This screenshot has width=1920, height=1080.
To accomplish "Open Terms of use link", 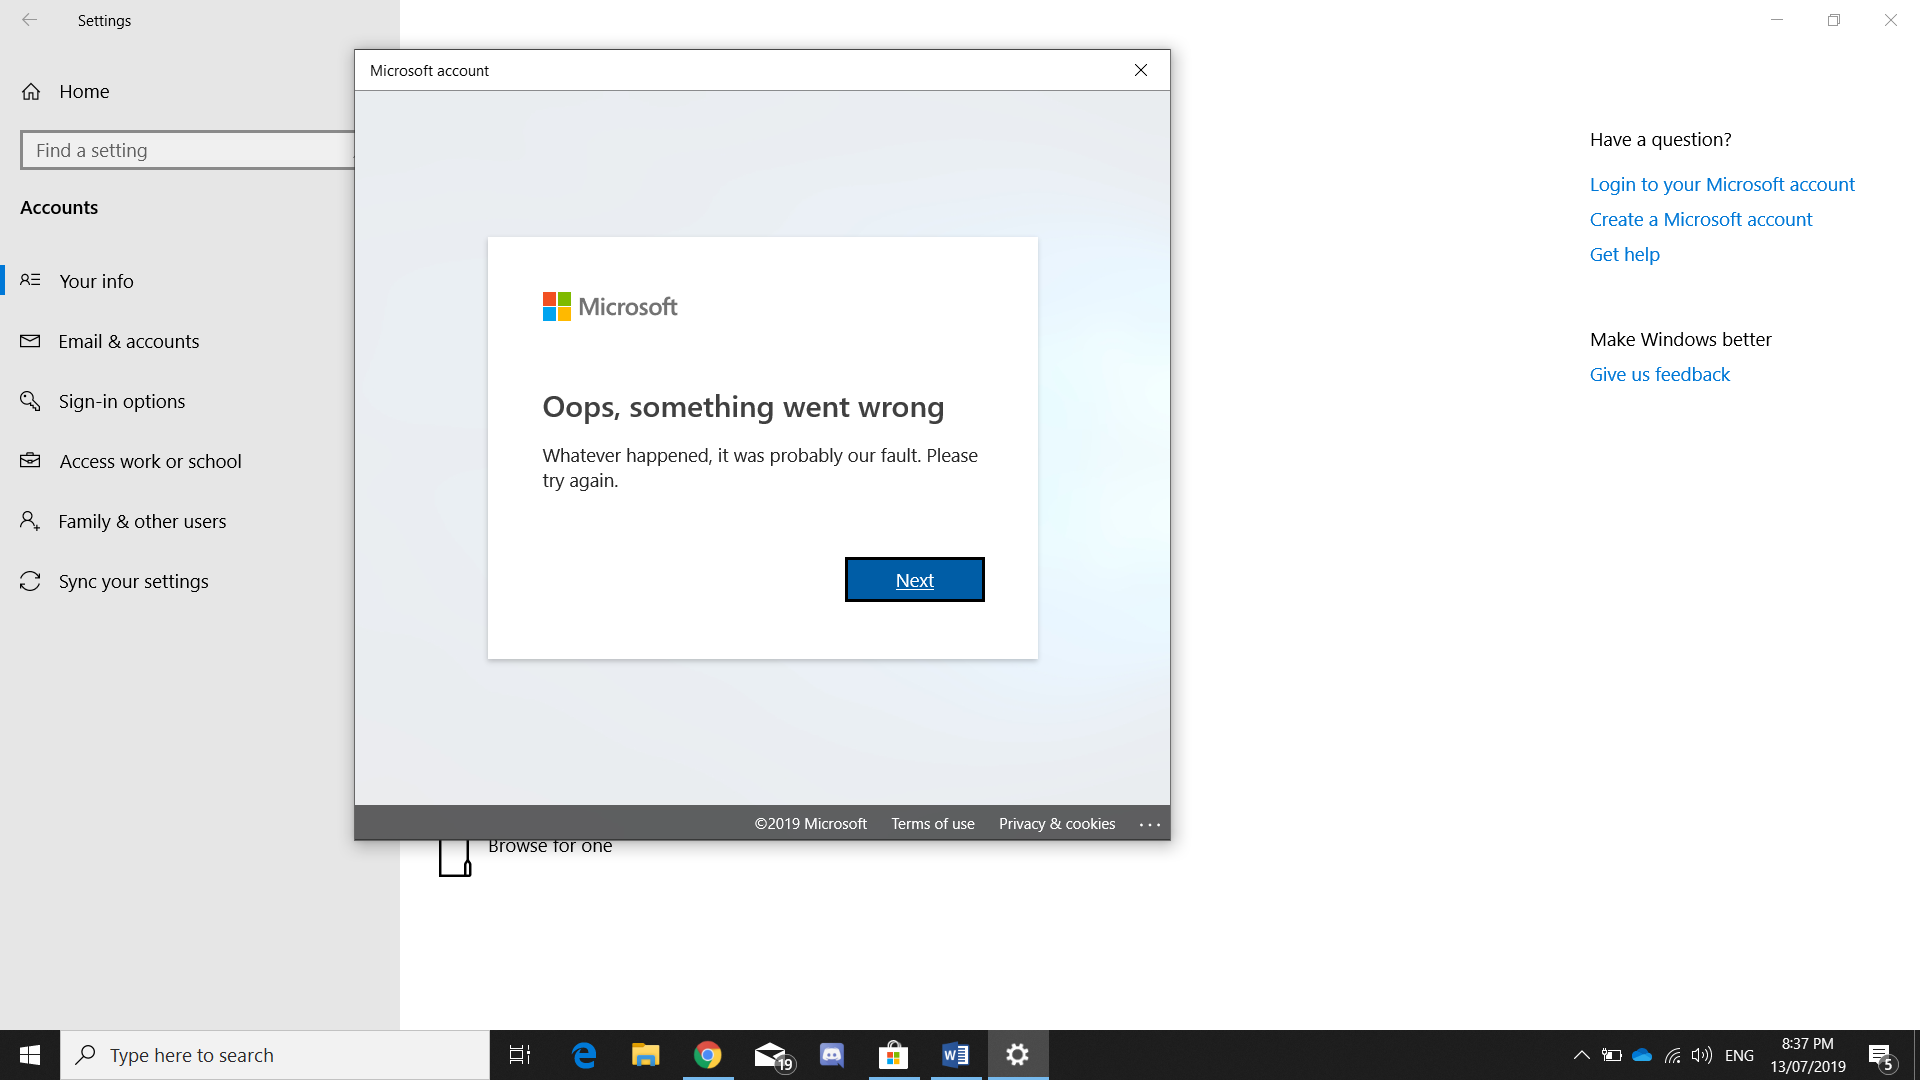I will 932,824.
